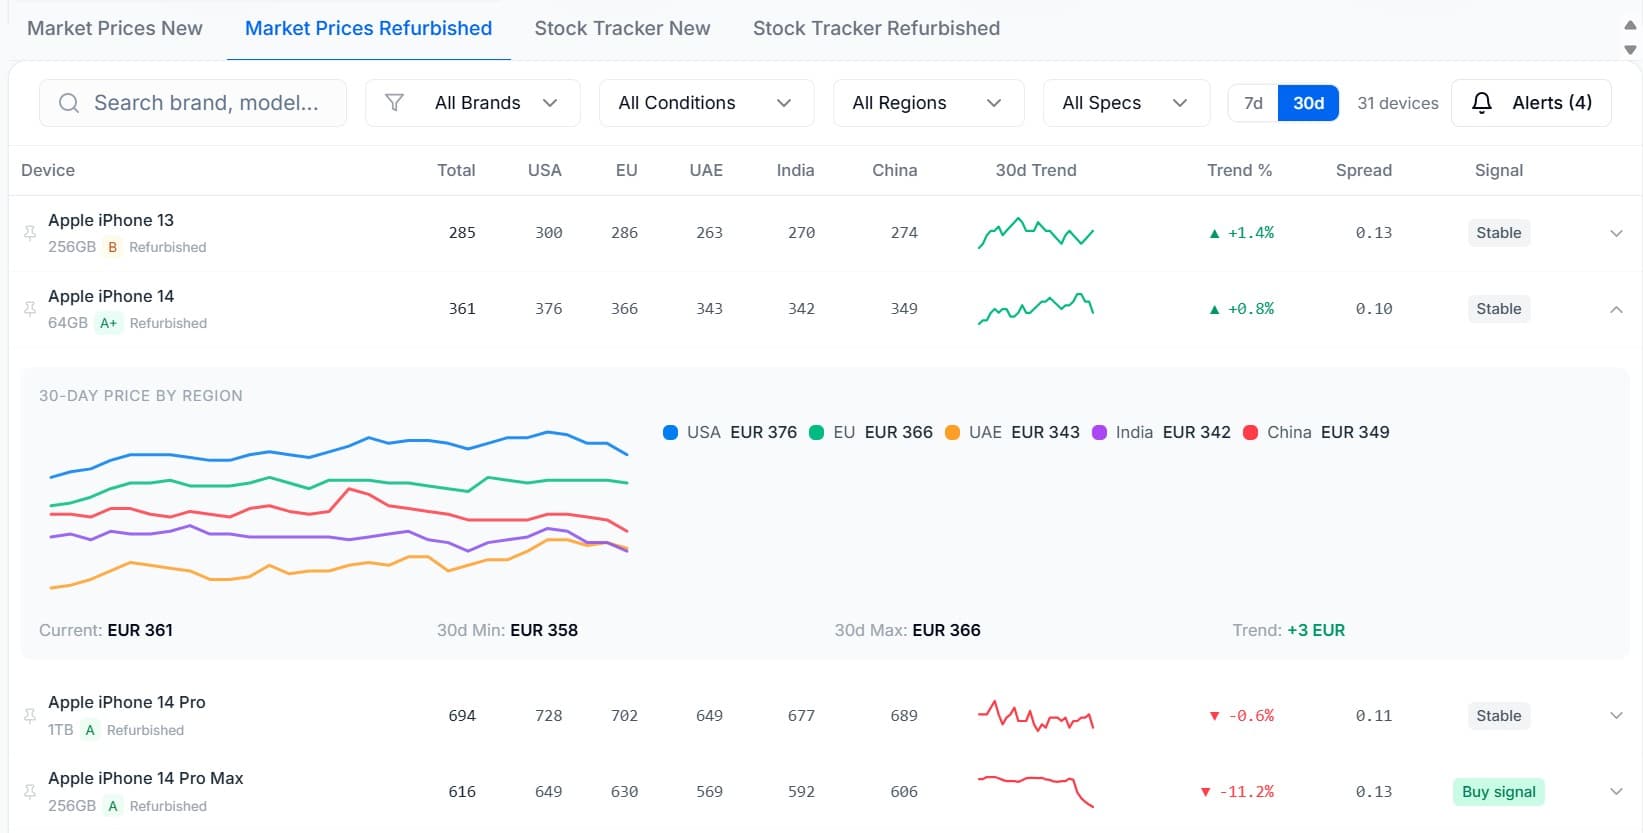The image size is (1643, 833).
Task: Click the funnel filter icon
Action: point(395,103)
